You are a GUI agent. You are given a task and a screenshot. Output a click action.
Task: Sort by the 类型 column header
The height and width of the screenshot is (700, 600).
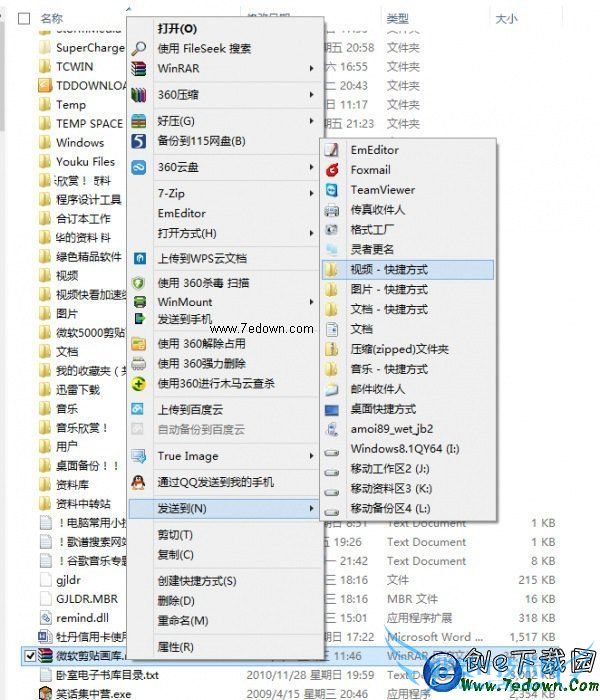coord(397,19)
